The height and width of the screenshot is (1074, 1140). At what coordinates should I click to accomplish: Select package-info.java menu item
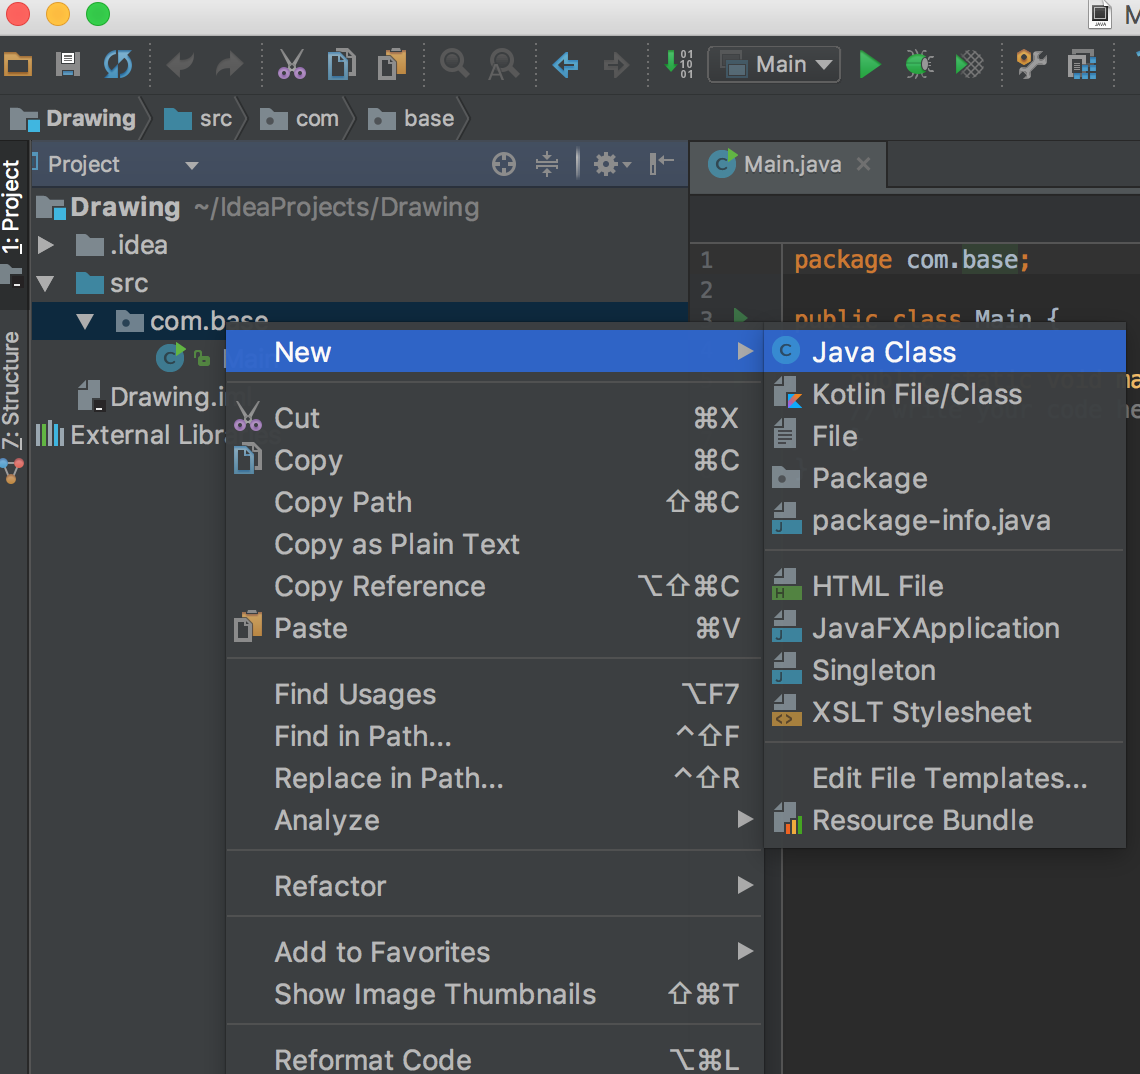tap(945, 521)
